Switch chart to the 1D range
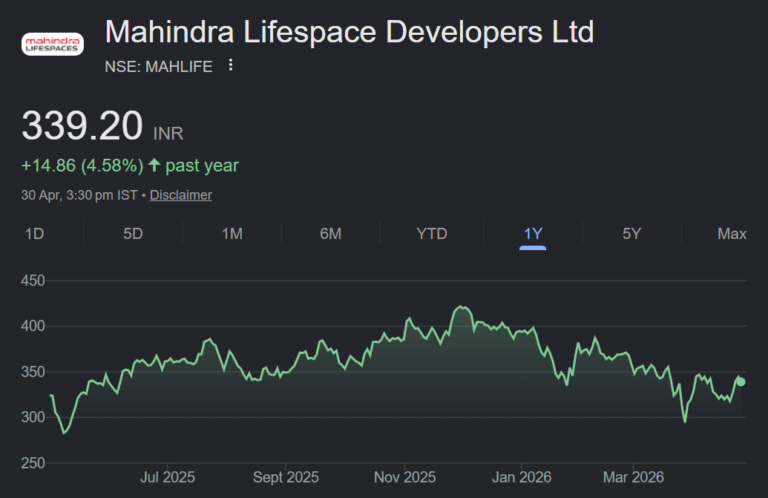Image resolution: width=768 pixels, height=498 pixels. [x=35, y=234]
